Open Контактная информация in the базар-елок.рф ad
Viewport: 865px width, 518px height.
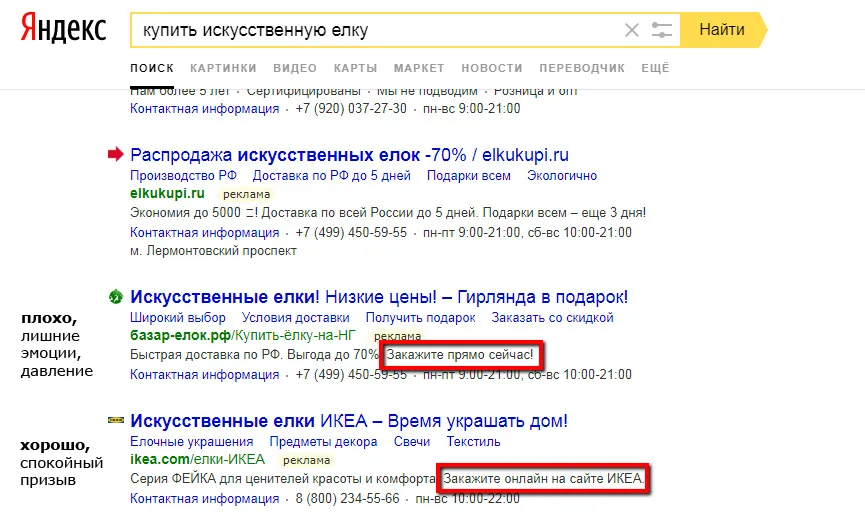pos(205,375)
